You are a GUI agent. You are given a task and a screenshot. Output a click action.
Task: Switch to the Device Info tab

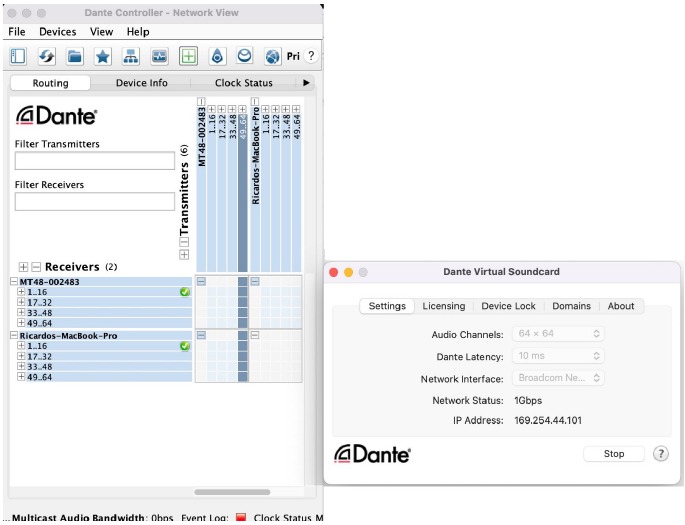[x=142, y=83]
